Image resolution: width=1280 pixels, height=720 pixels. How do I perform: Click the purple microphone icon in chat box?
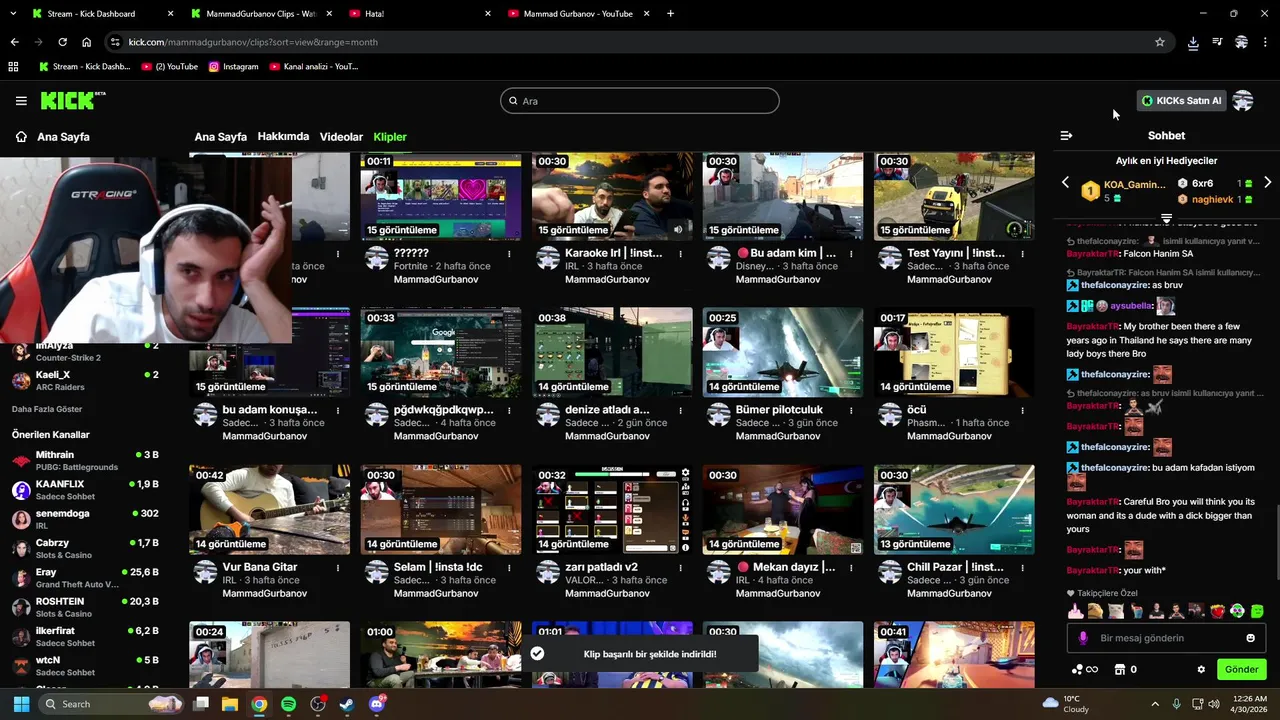(1083, 638)
